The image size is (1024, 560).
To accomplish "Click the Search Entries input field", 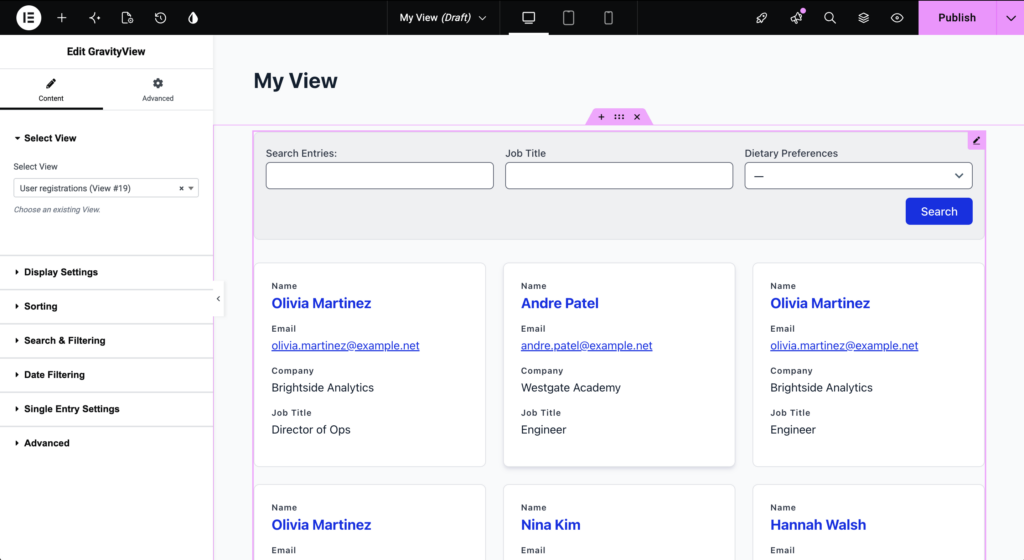I will click(x=379, y=176).
